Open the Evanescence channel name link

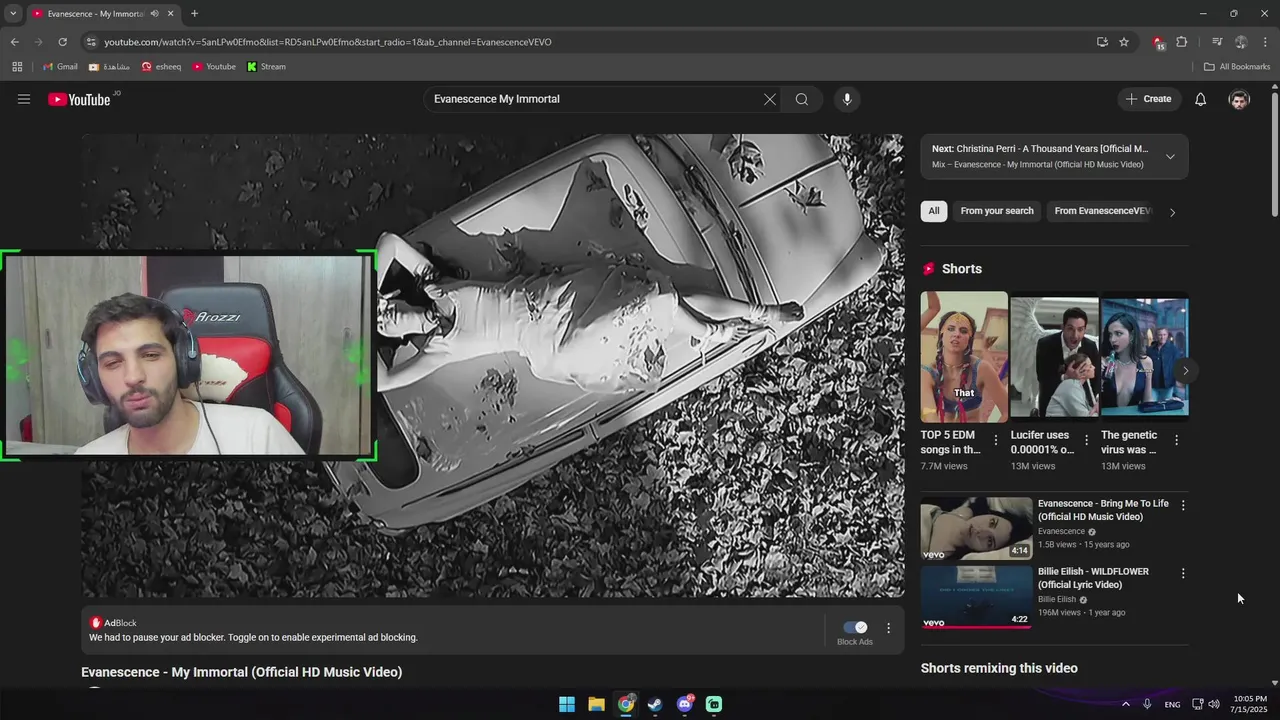[1061, 532]
